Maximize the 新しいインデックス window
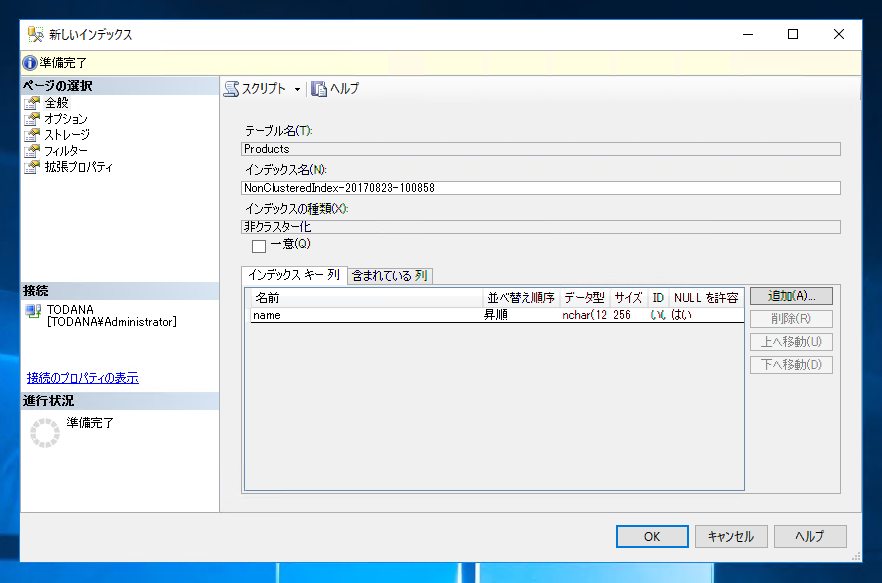882x583 pixels. (x=793, y=34)
